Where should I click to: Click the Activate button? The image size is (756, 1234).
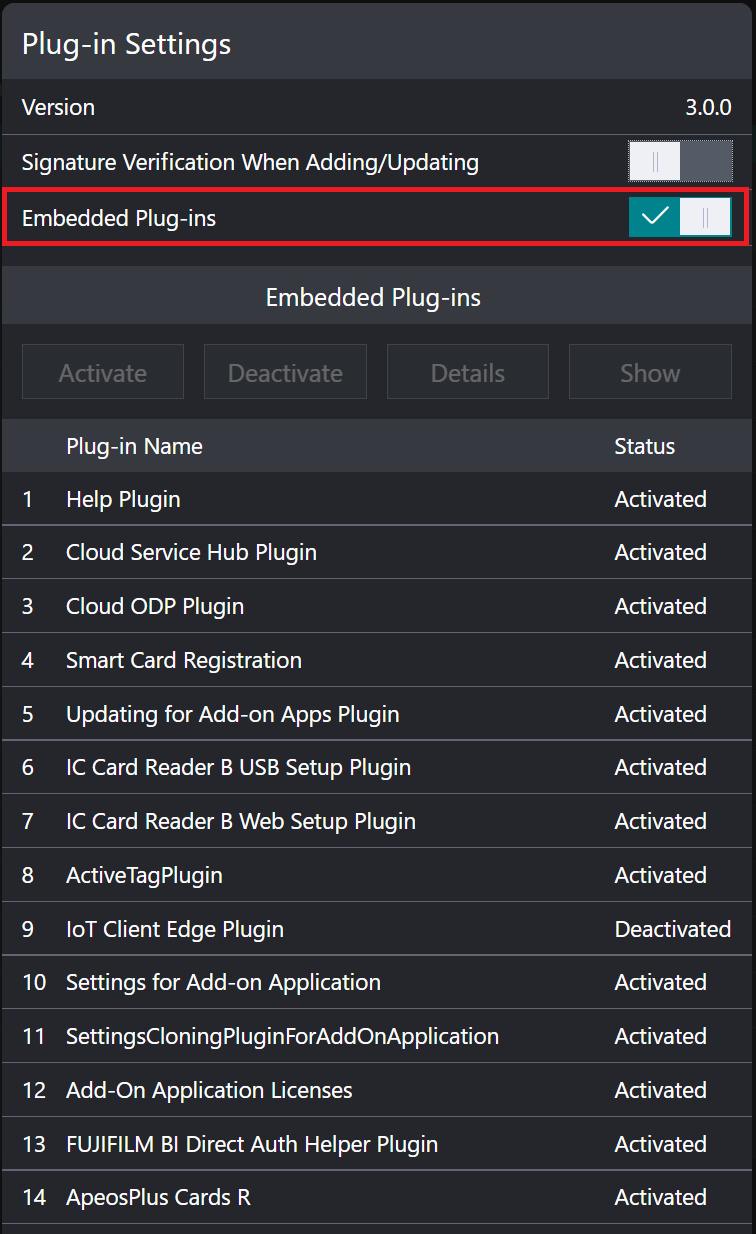[x=103, y=372]
